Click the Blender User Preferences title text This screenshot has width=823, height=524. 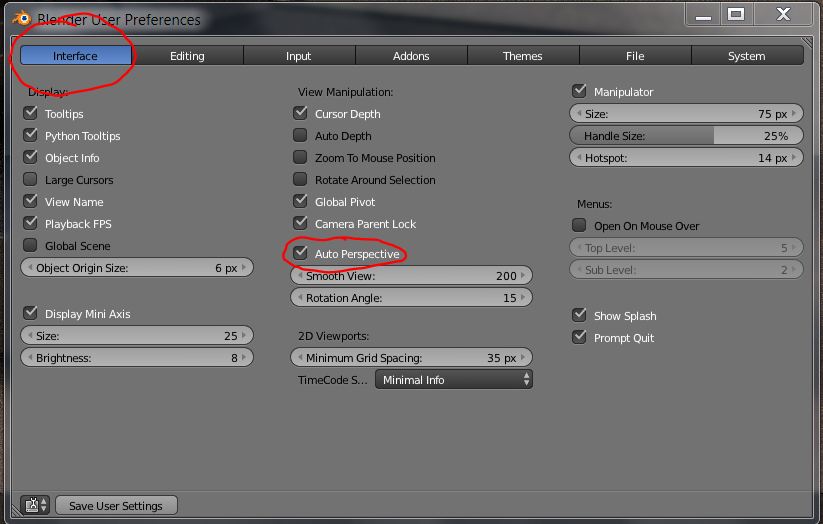tap(119, 20)
